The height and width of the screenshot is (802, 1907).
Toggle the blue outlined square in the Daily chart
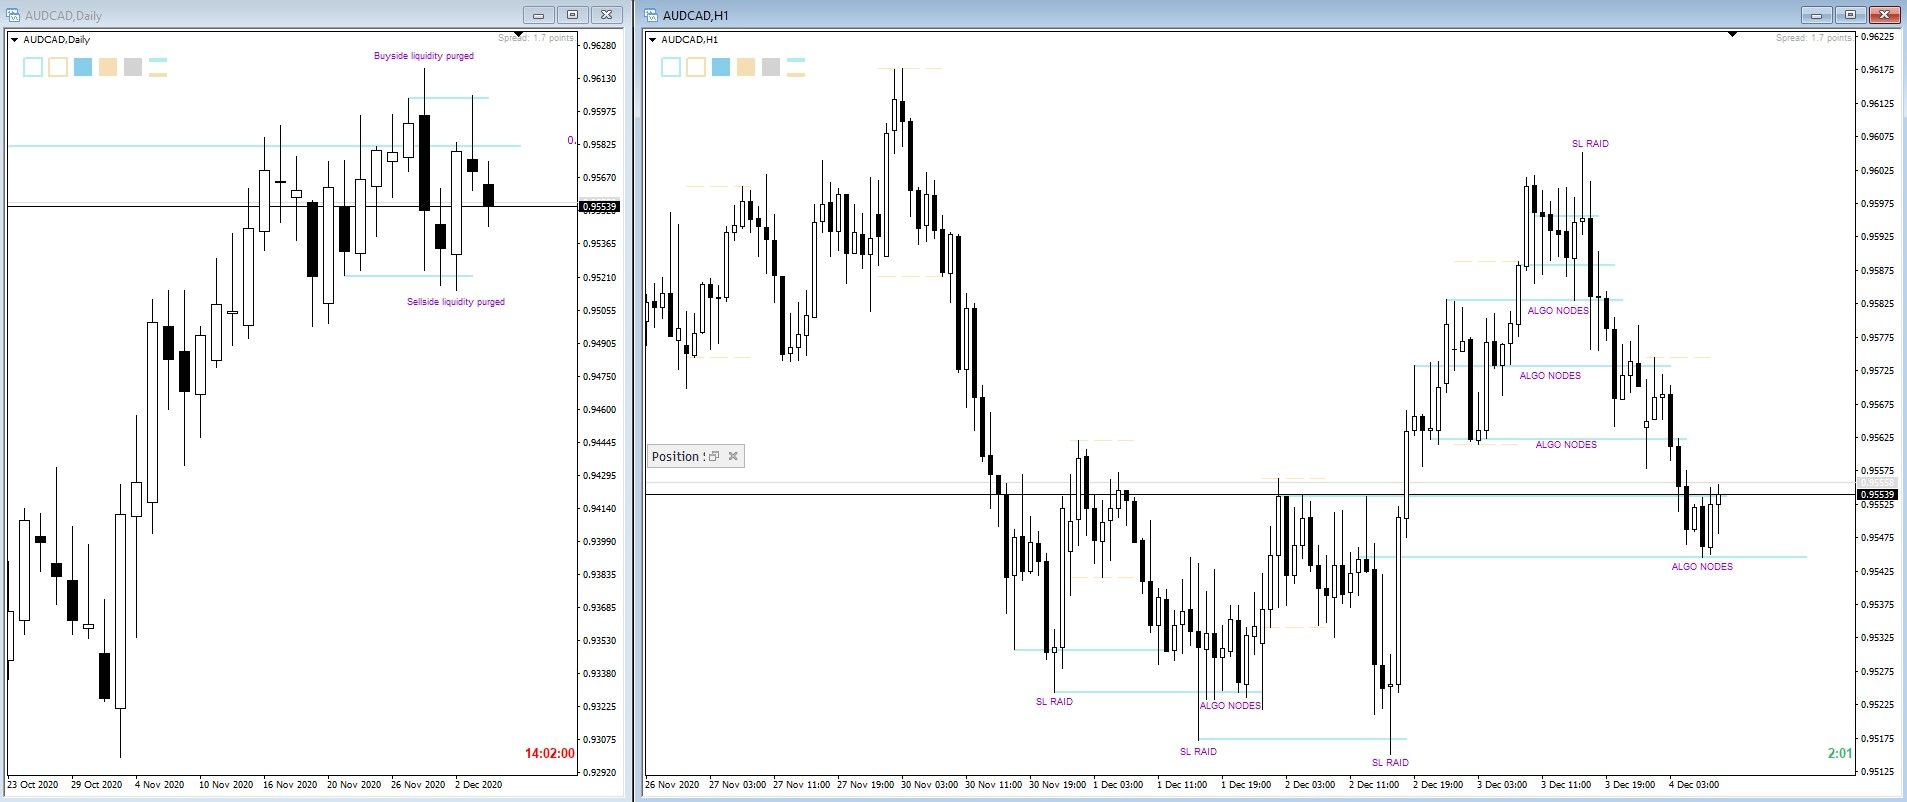[33, 67]
